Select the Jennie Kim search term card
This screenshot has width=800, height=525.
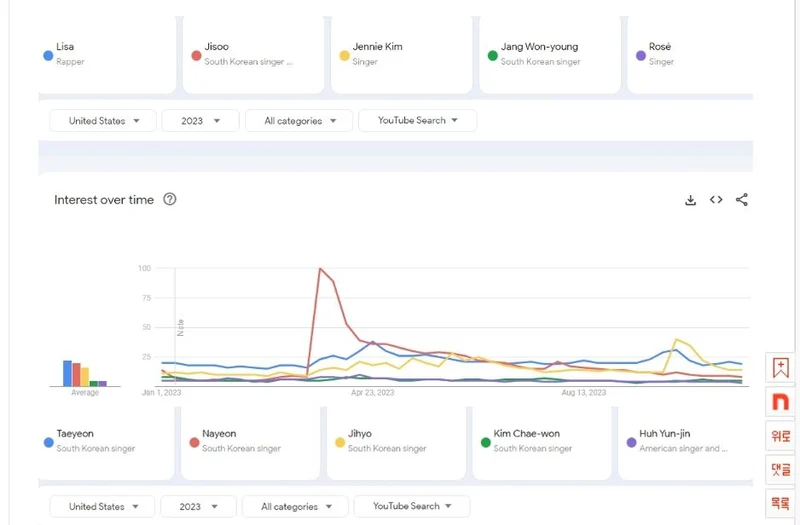point(400,54)
